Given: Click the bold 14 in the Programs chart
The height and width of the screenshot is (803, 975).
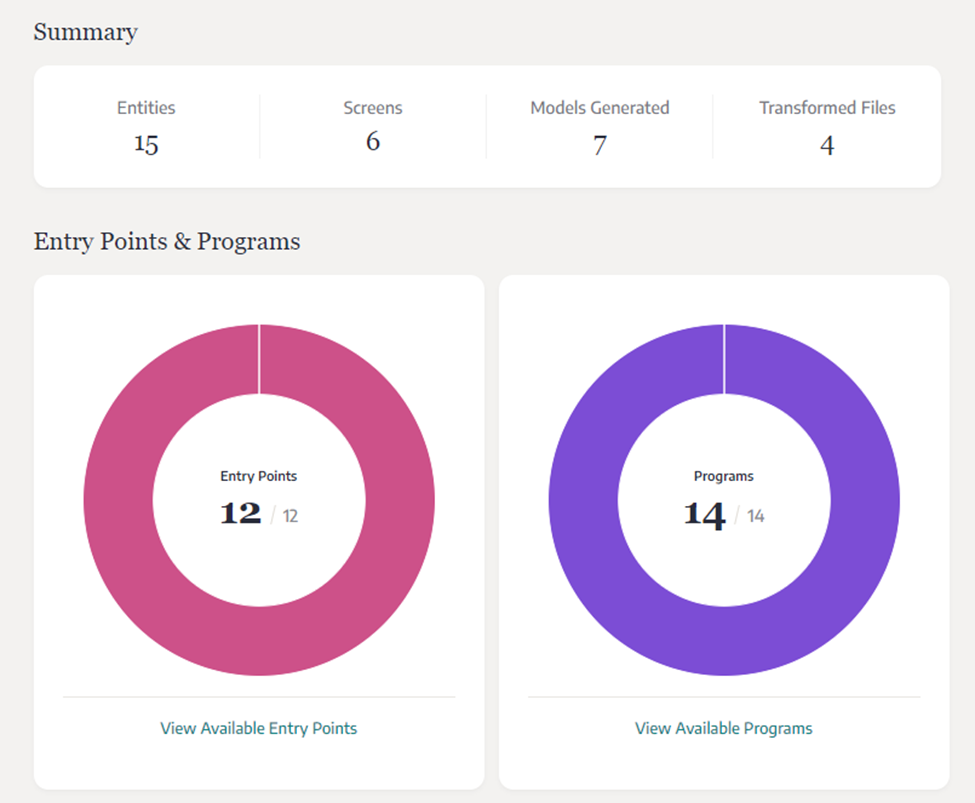Looking at the screenshot, I should coord(704,514).
